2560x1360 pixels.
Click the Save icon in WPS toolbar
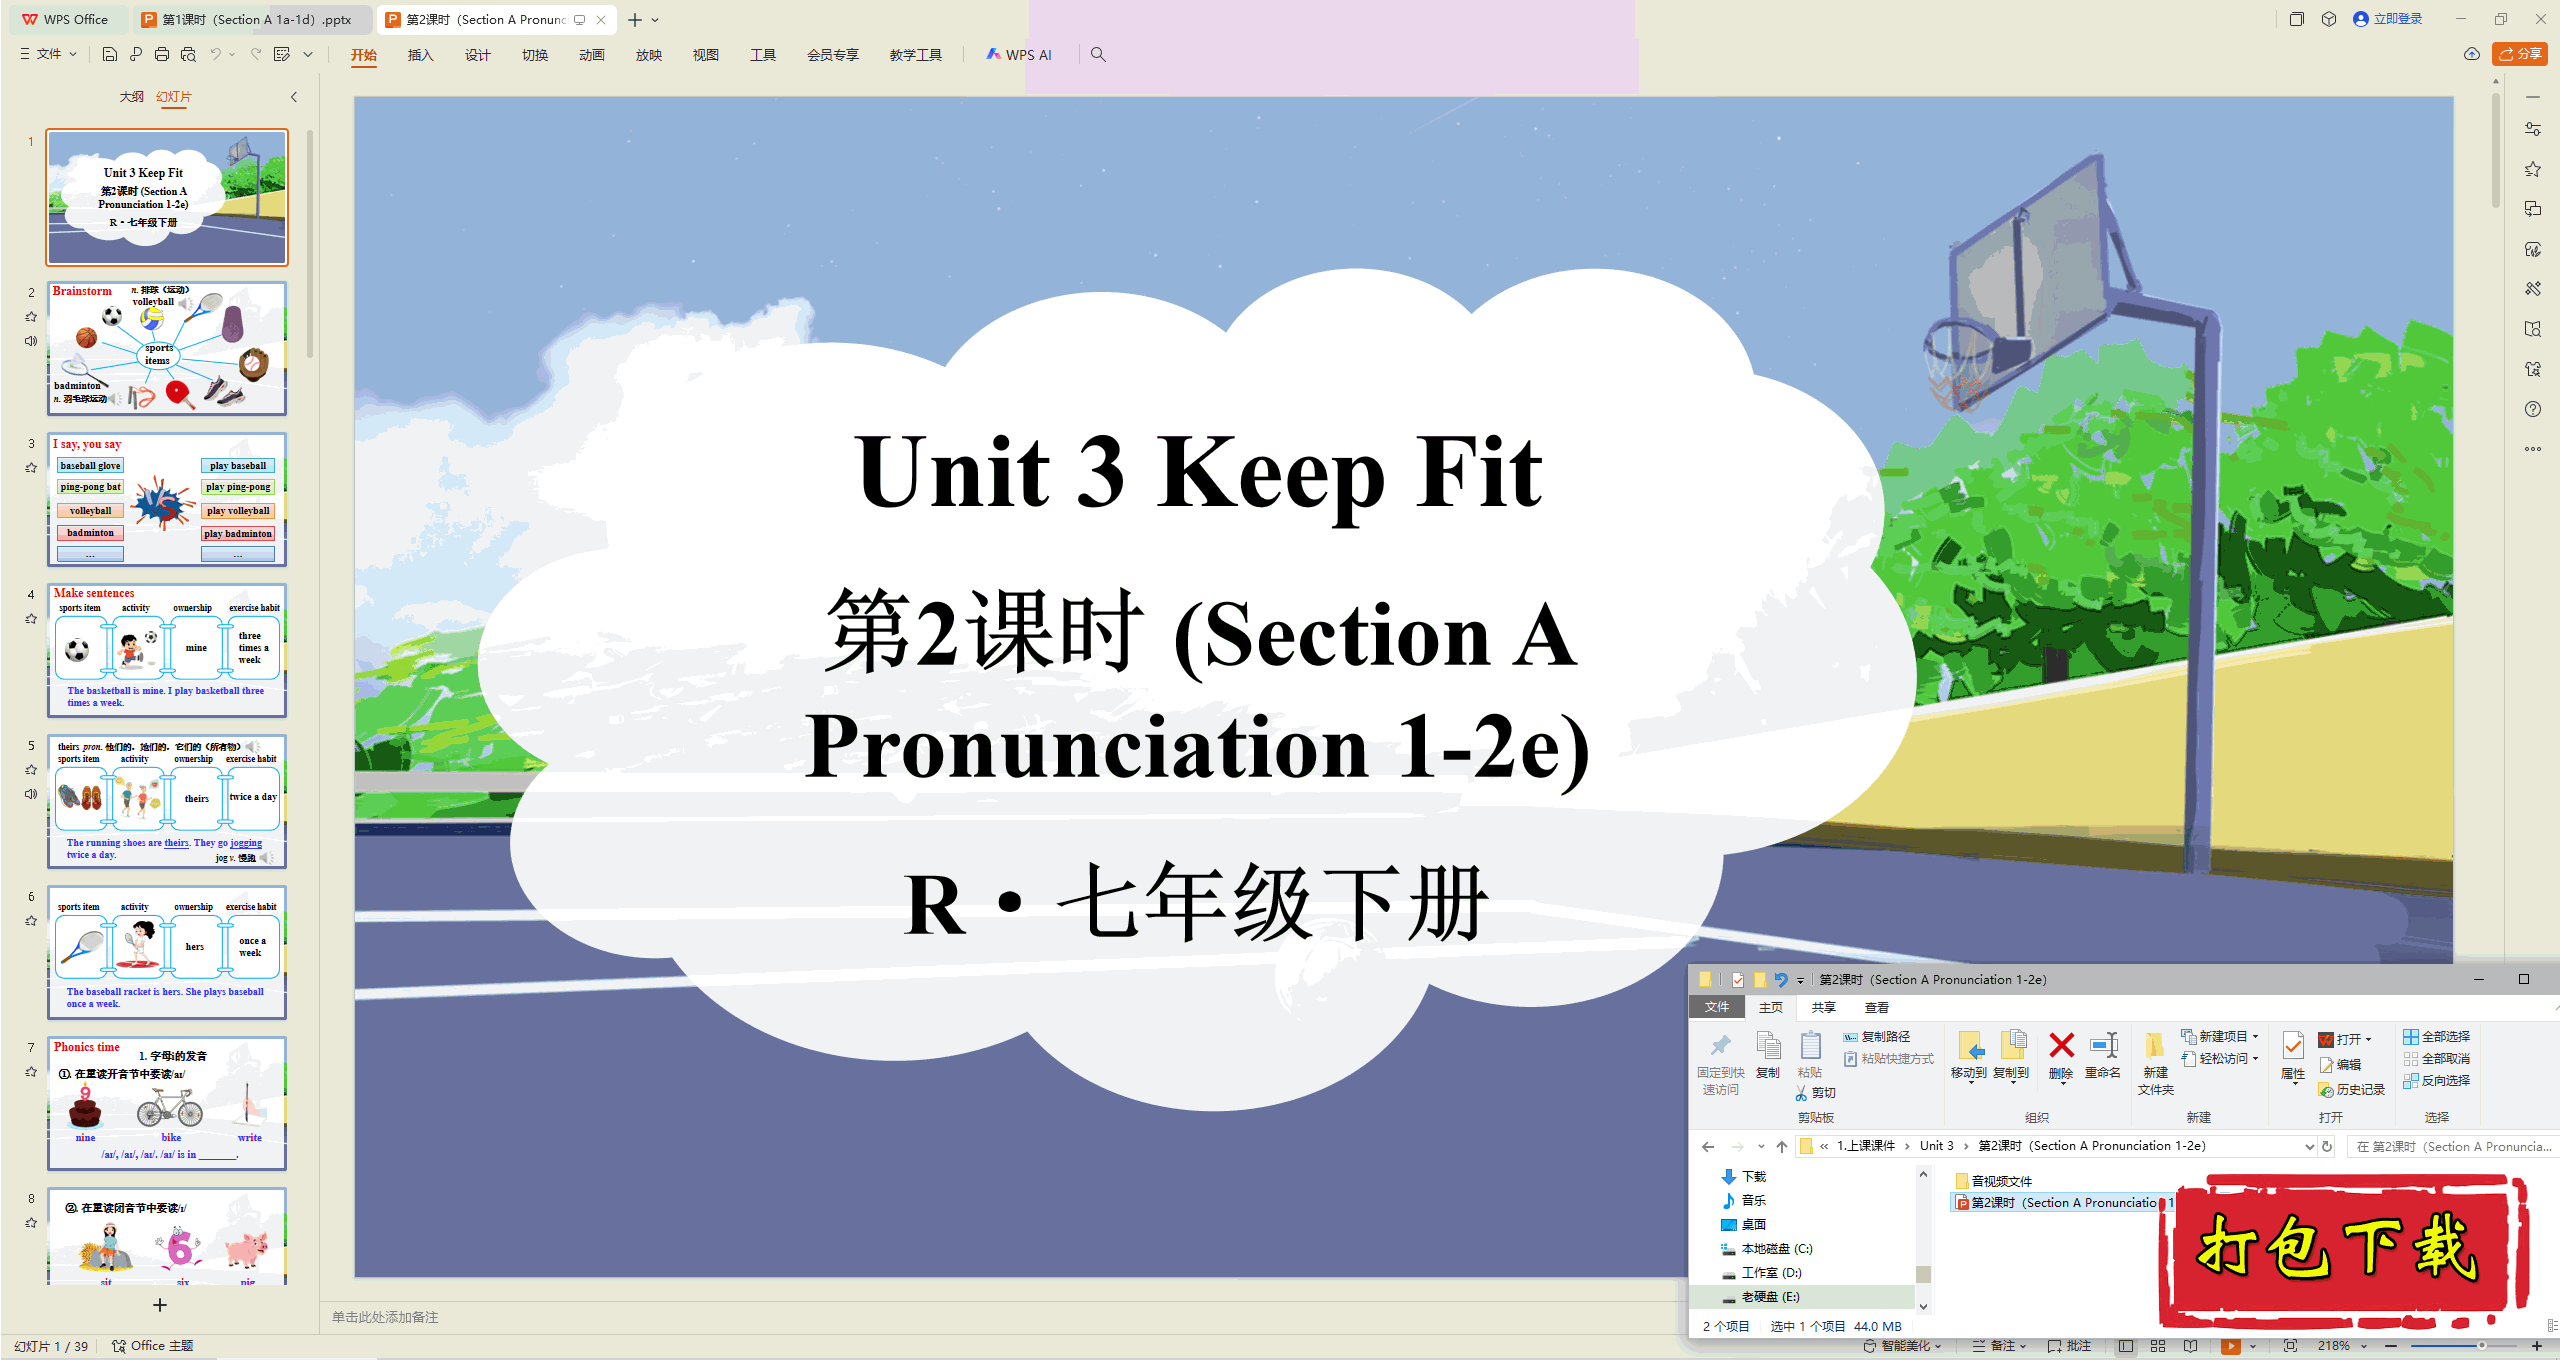[x=110, y=54]
